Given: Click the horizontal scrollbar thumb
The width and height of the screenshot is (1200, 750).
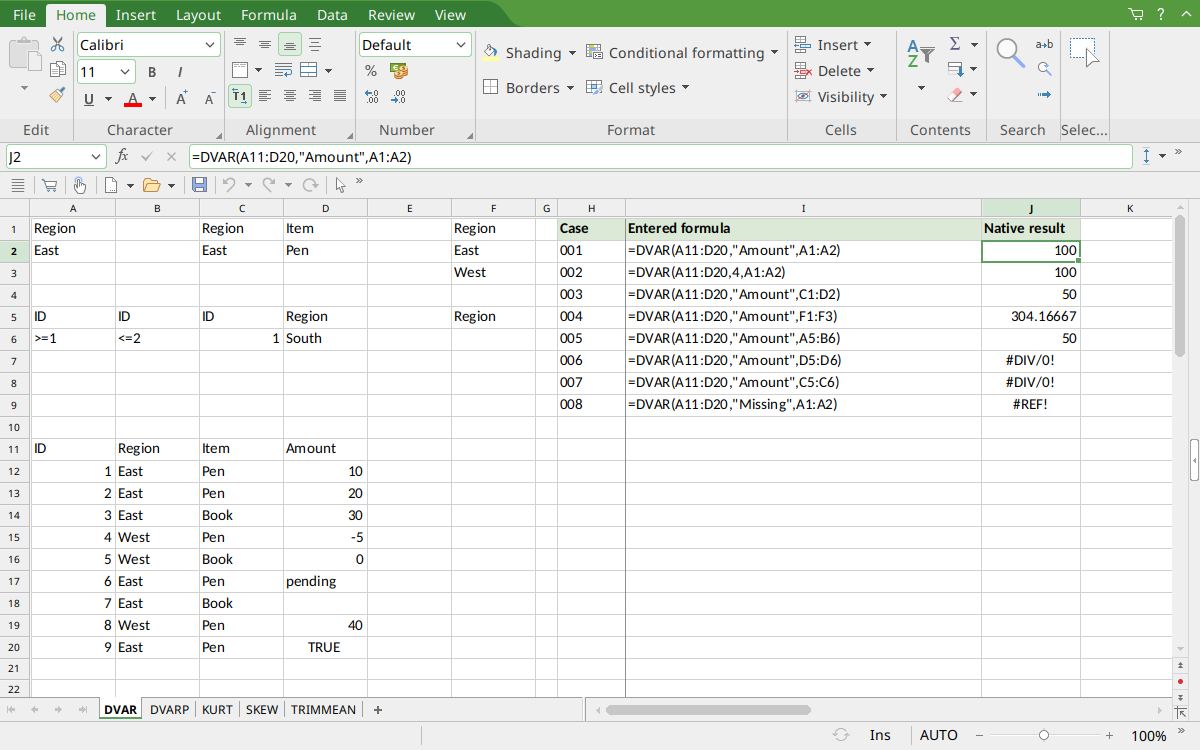Looking at the screenshot, I should [707, 710].
